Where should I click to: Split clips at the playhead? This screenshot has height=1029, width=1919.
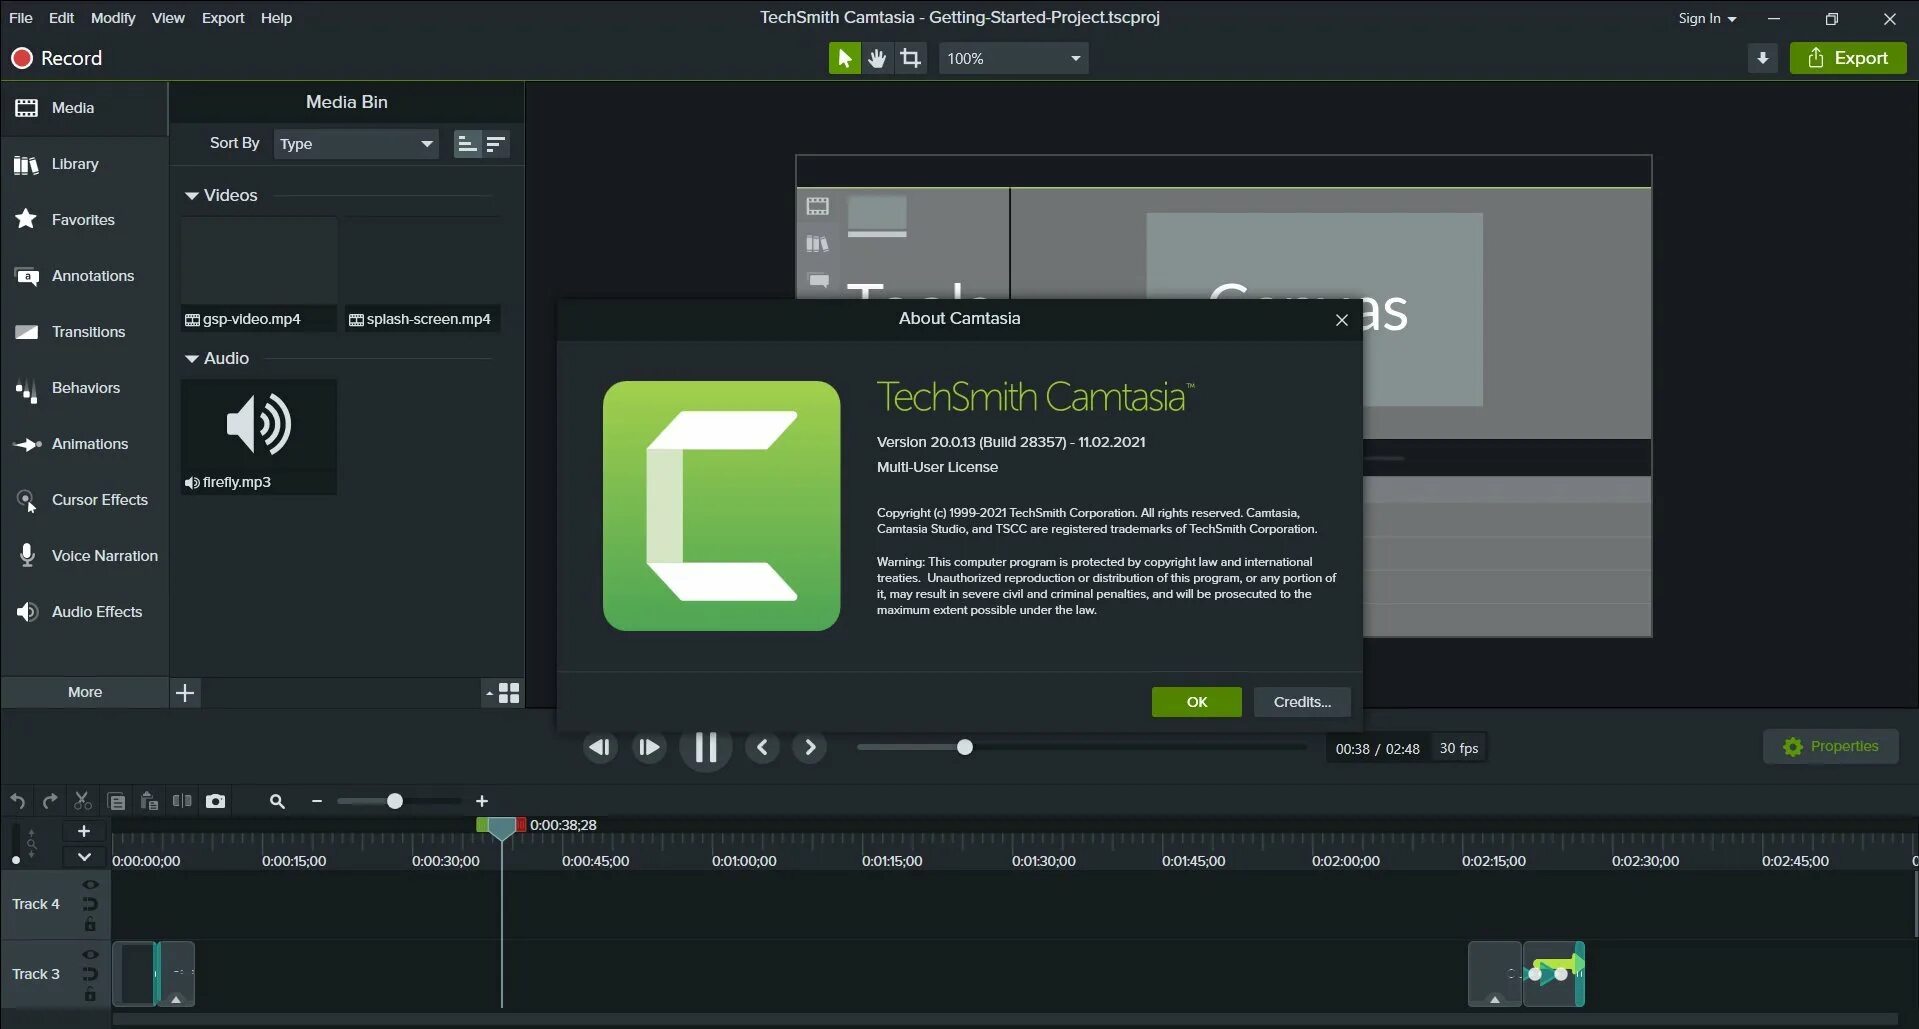click(182, 801)
